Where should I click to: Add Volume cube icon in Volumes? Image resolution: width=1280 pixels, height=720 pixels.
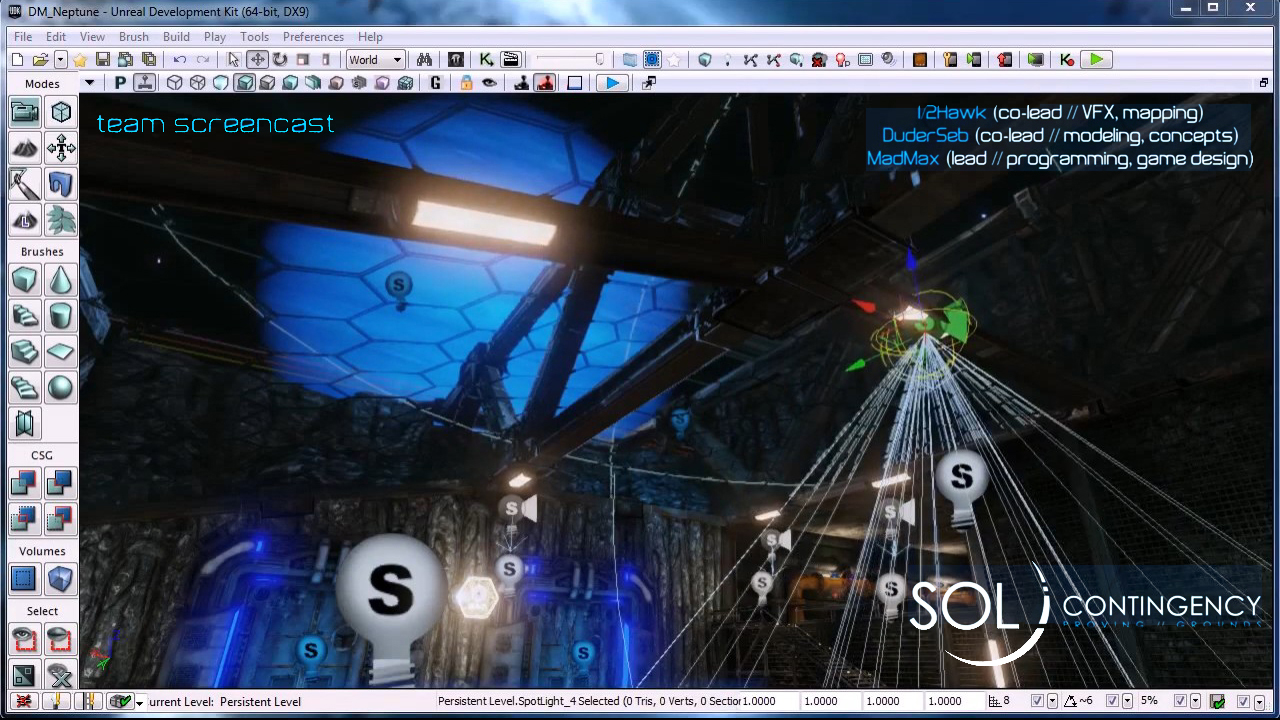tap(61, 579)
